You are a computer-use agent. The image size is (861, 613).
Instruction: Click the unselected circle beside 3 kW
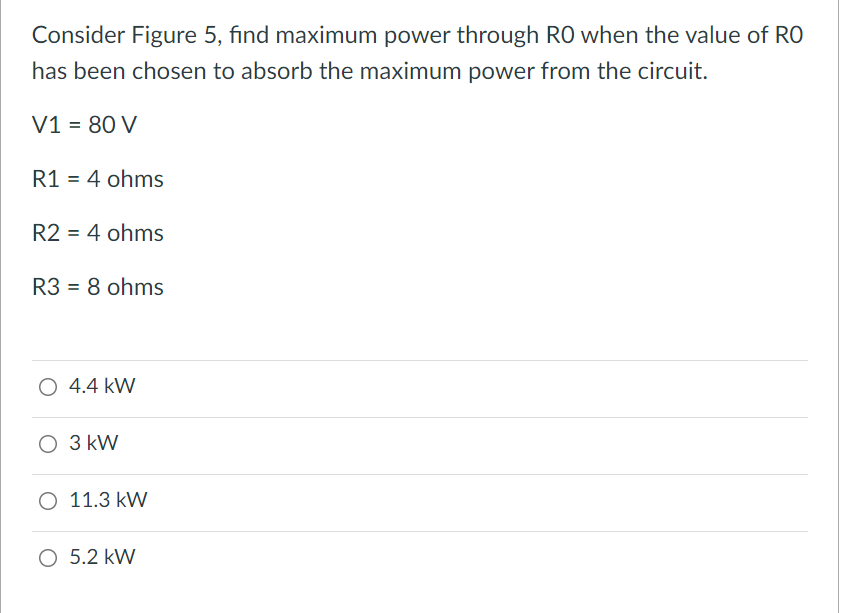[47, 444]
